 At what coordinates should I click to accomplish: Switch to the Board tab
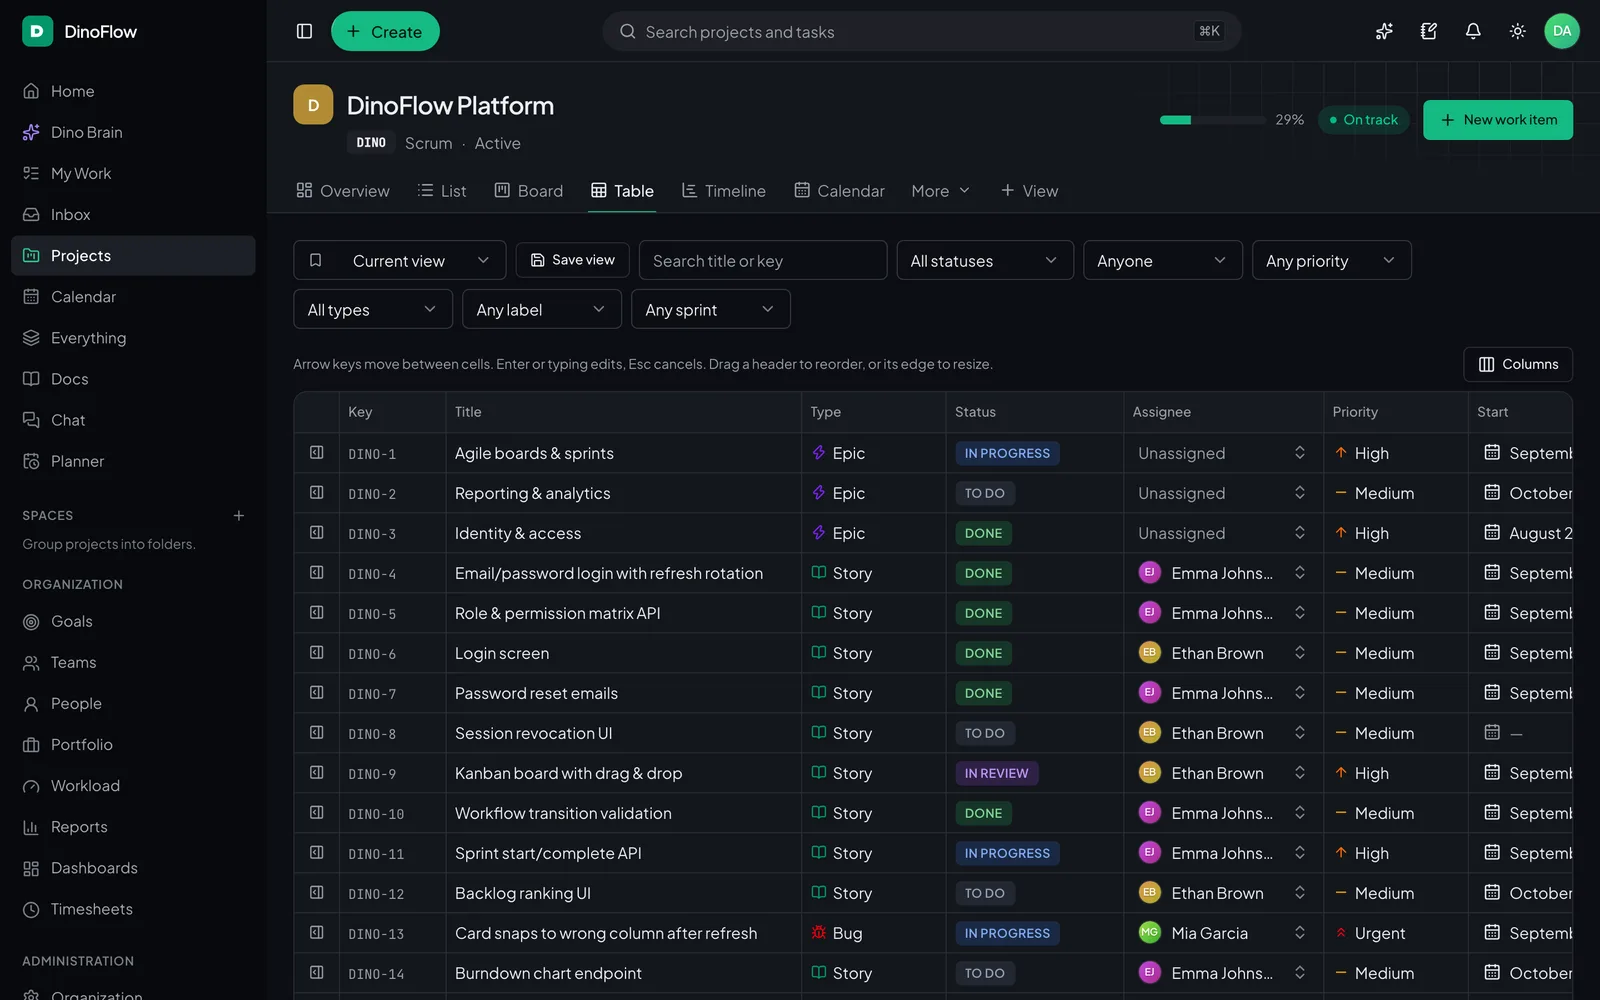pyautogui.click(x=529, y=191)
